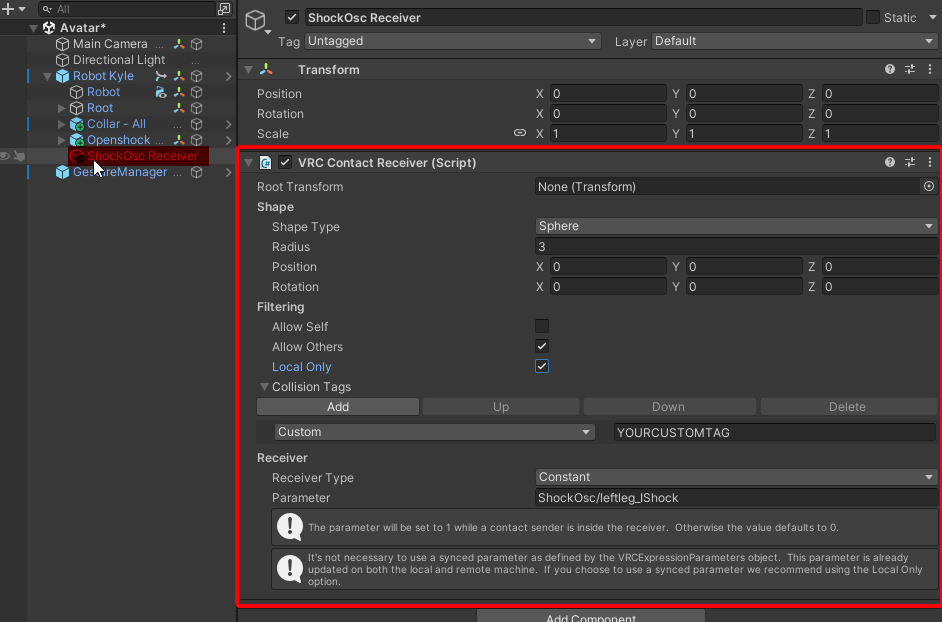Click the Add Component button
The image size is (942, 622).
(x=590, y=617)
